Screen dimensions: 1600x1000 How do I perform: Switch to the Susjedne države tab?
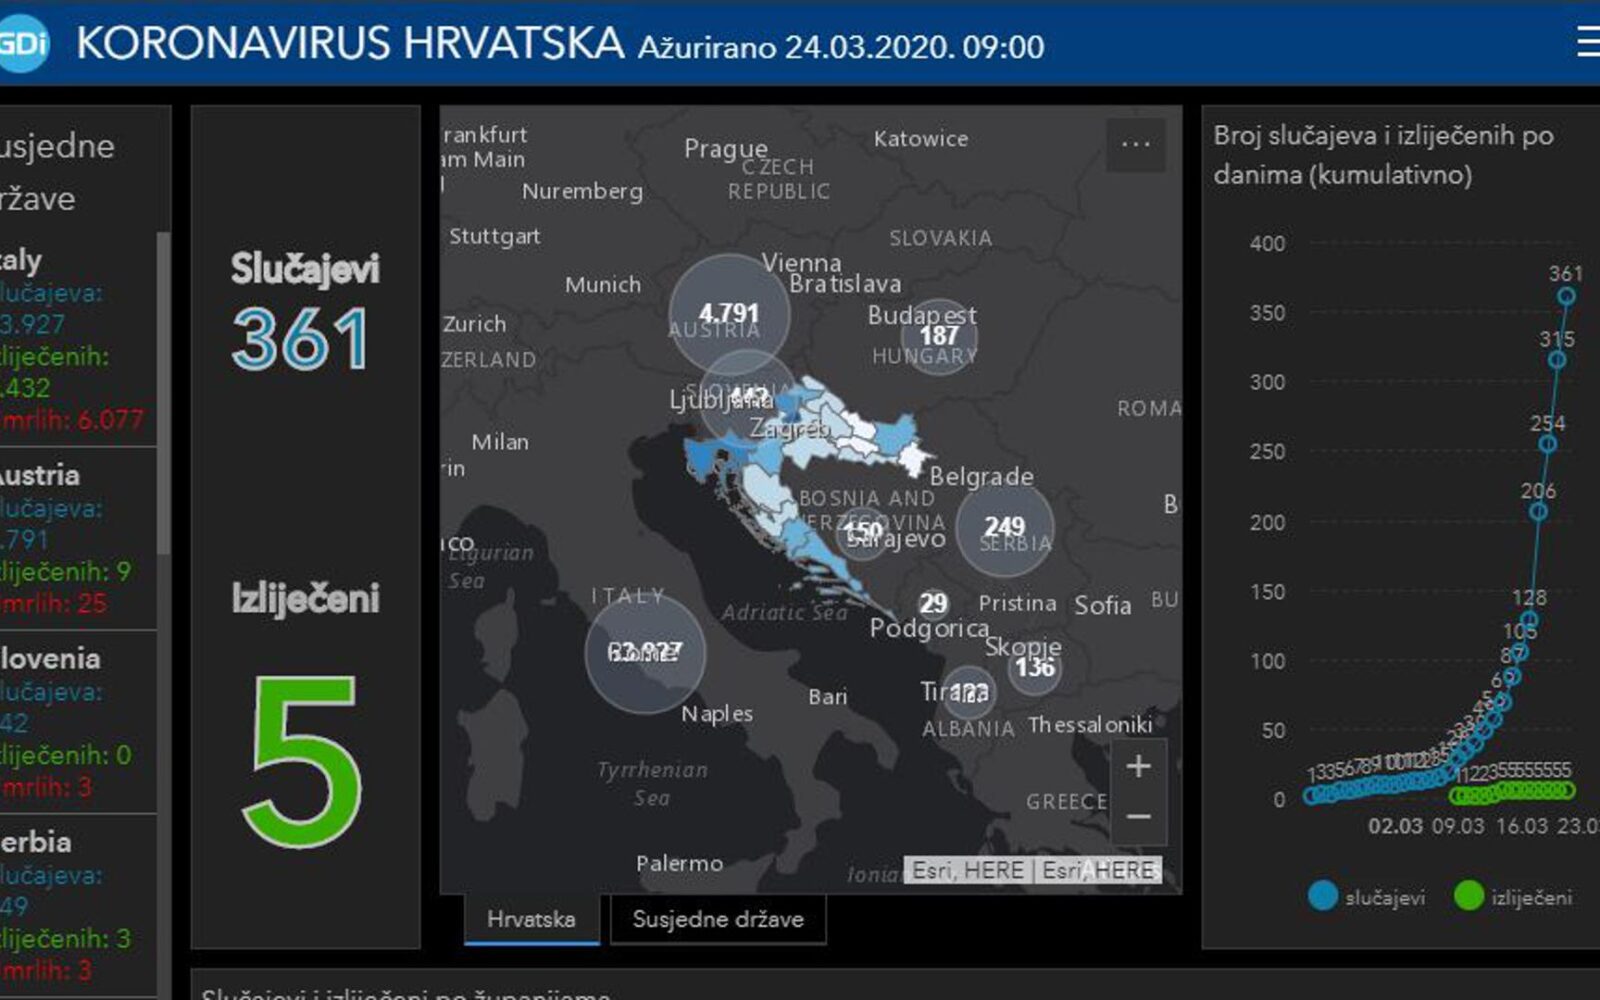718,919
